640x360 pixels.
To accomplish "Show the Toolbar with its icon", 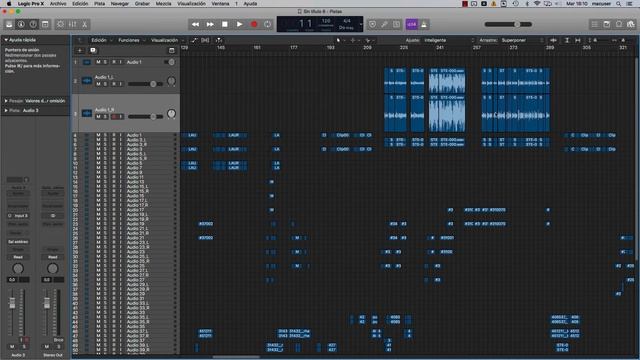I will pyautogui.click(x=45, y=24).
